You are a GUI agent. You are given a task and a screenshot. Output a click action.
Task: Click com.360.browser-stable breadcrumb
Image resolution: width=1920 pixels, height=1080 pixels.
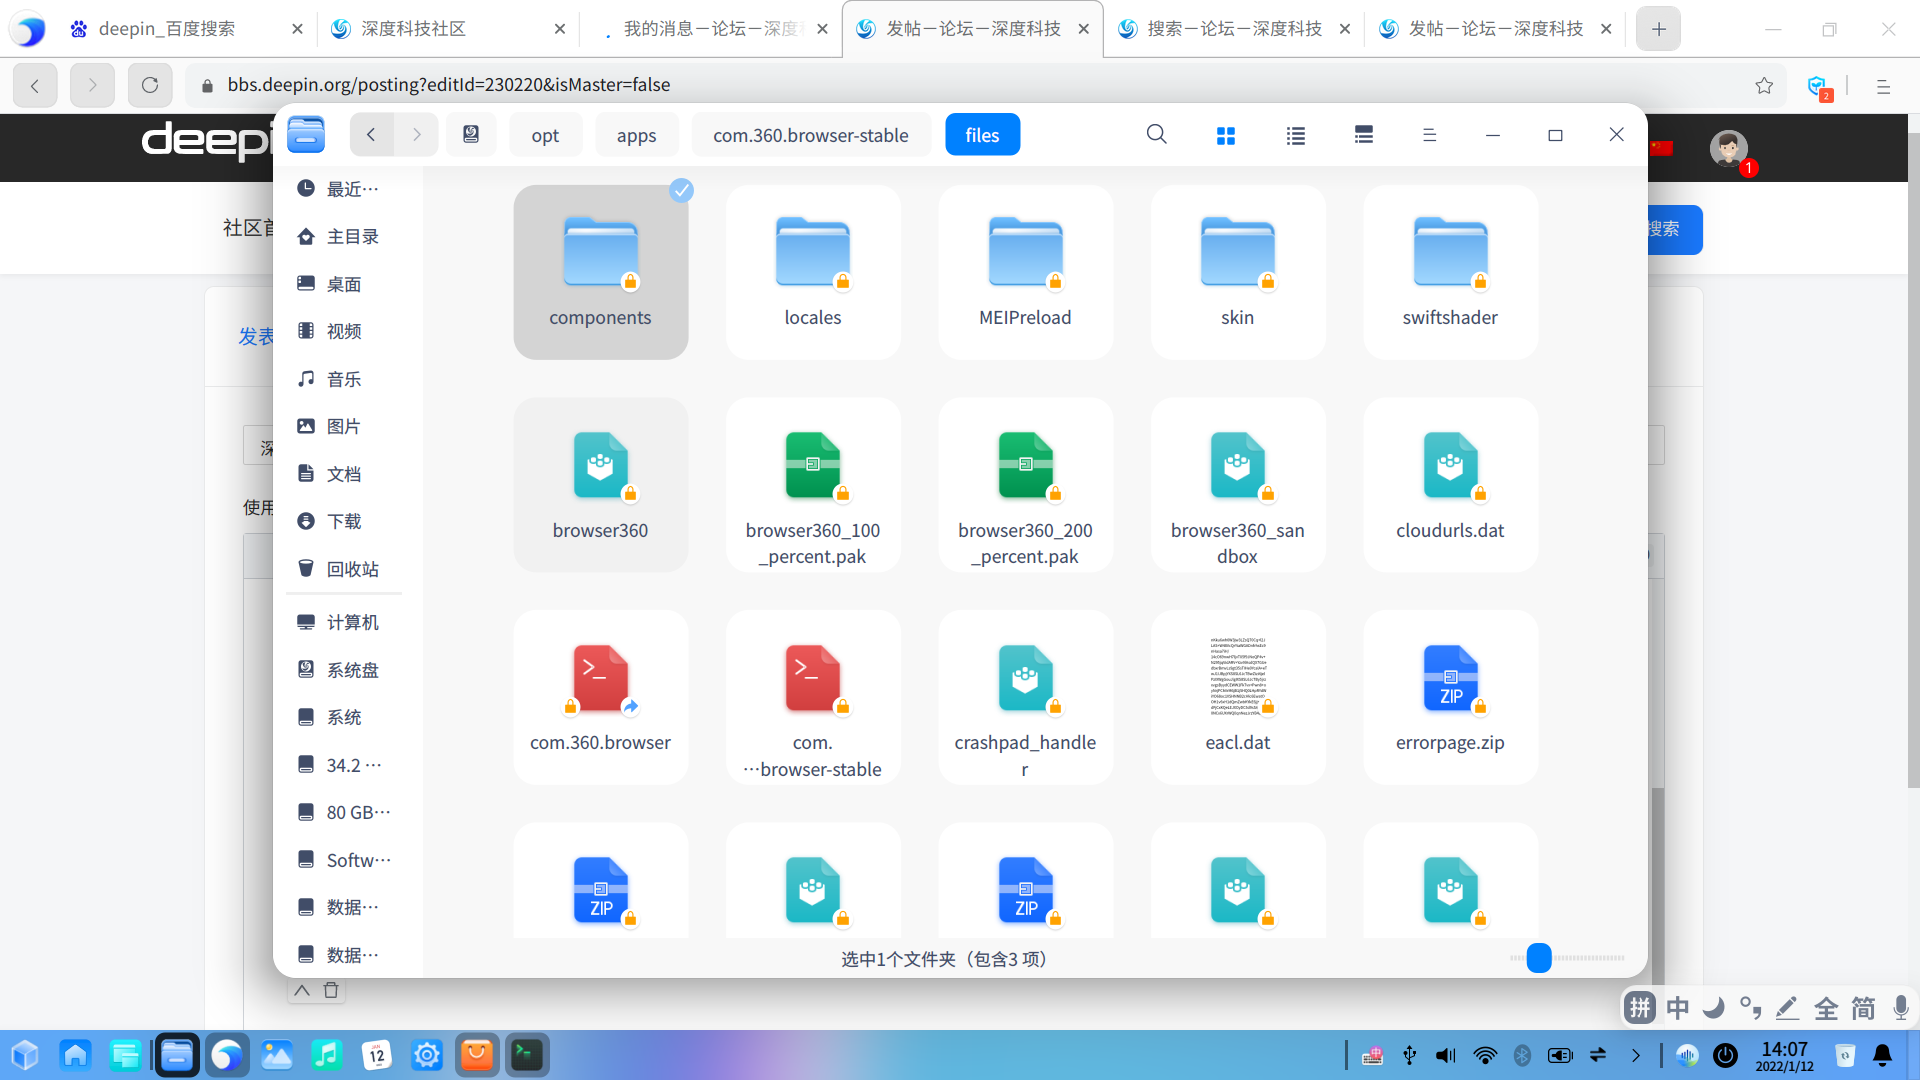click(x=810, y=135)
